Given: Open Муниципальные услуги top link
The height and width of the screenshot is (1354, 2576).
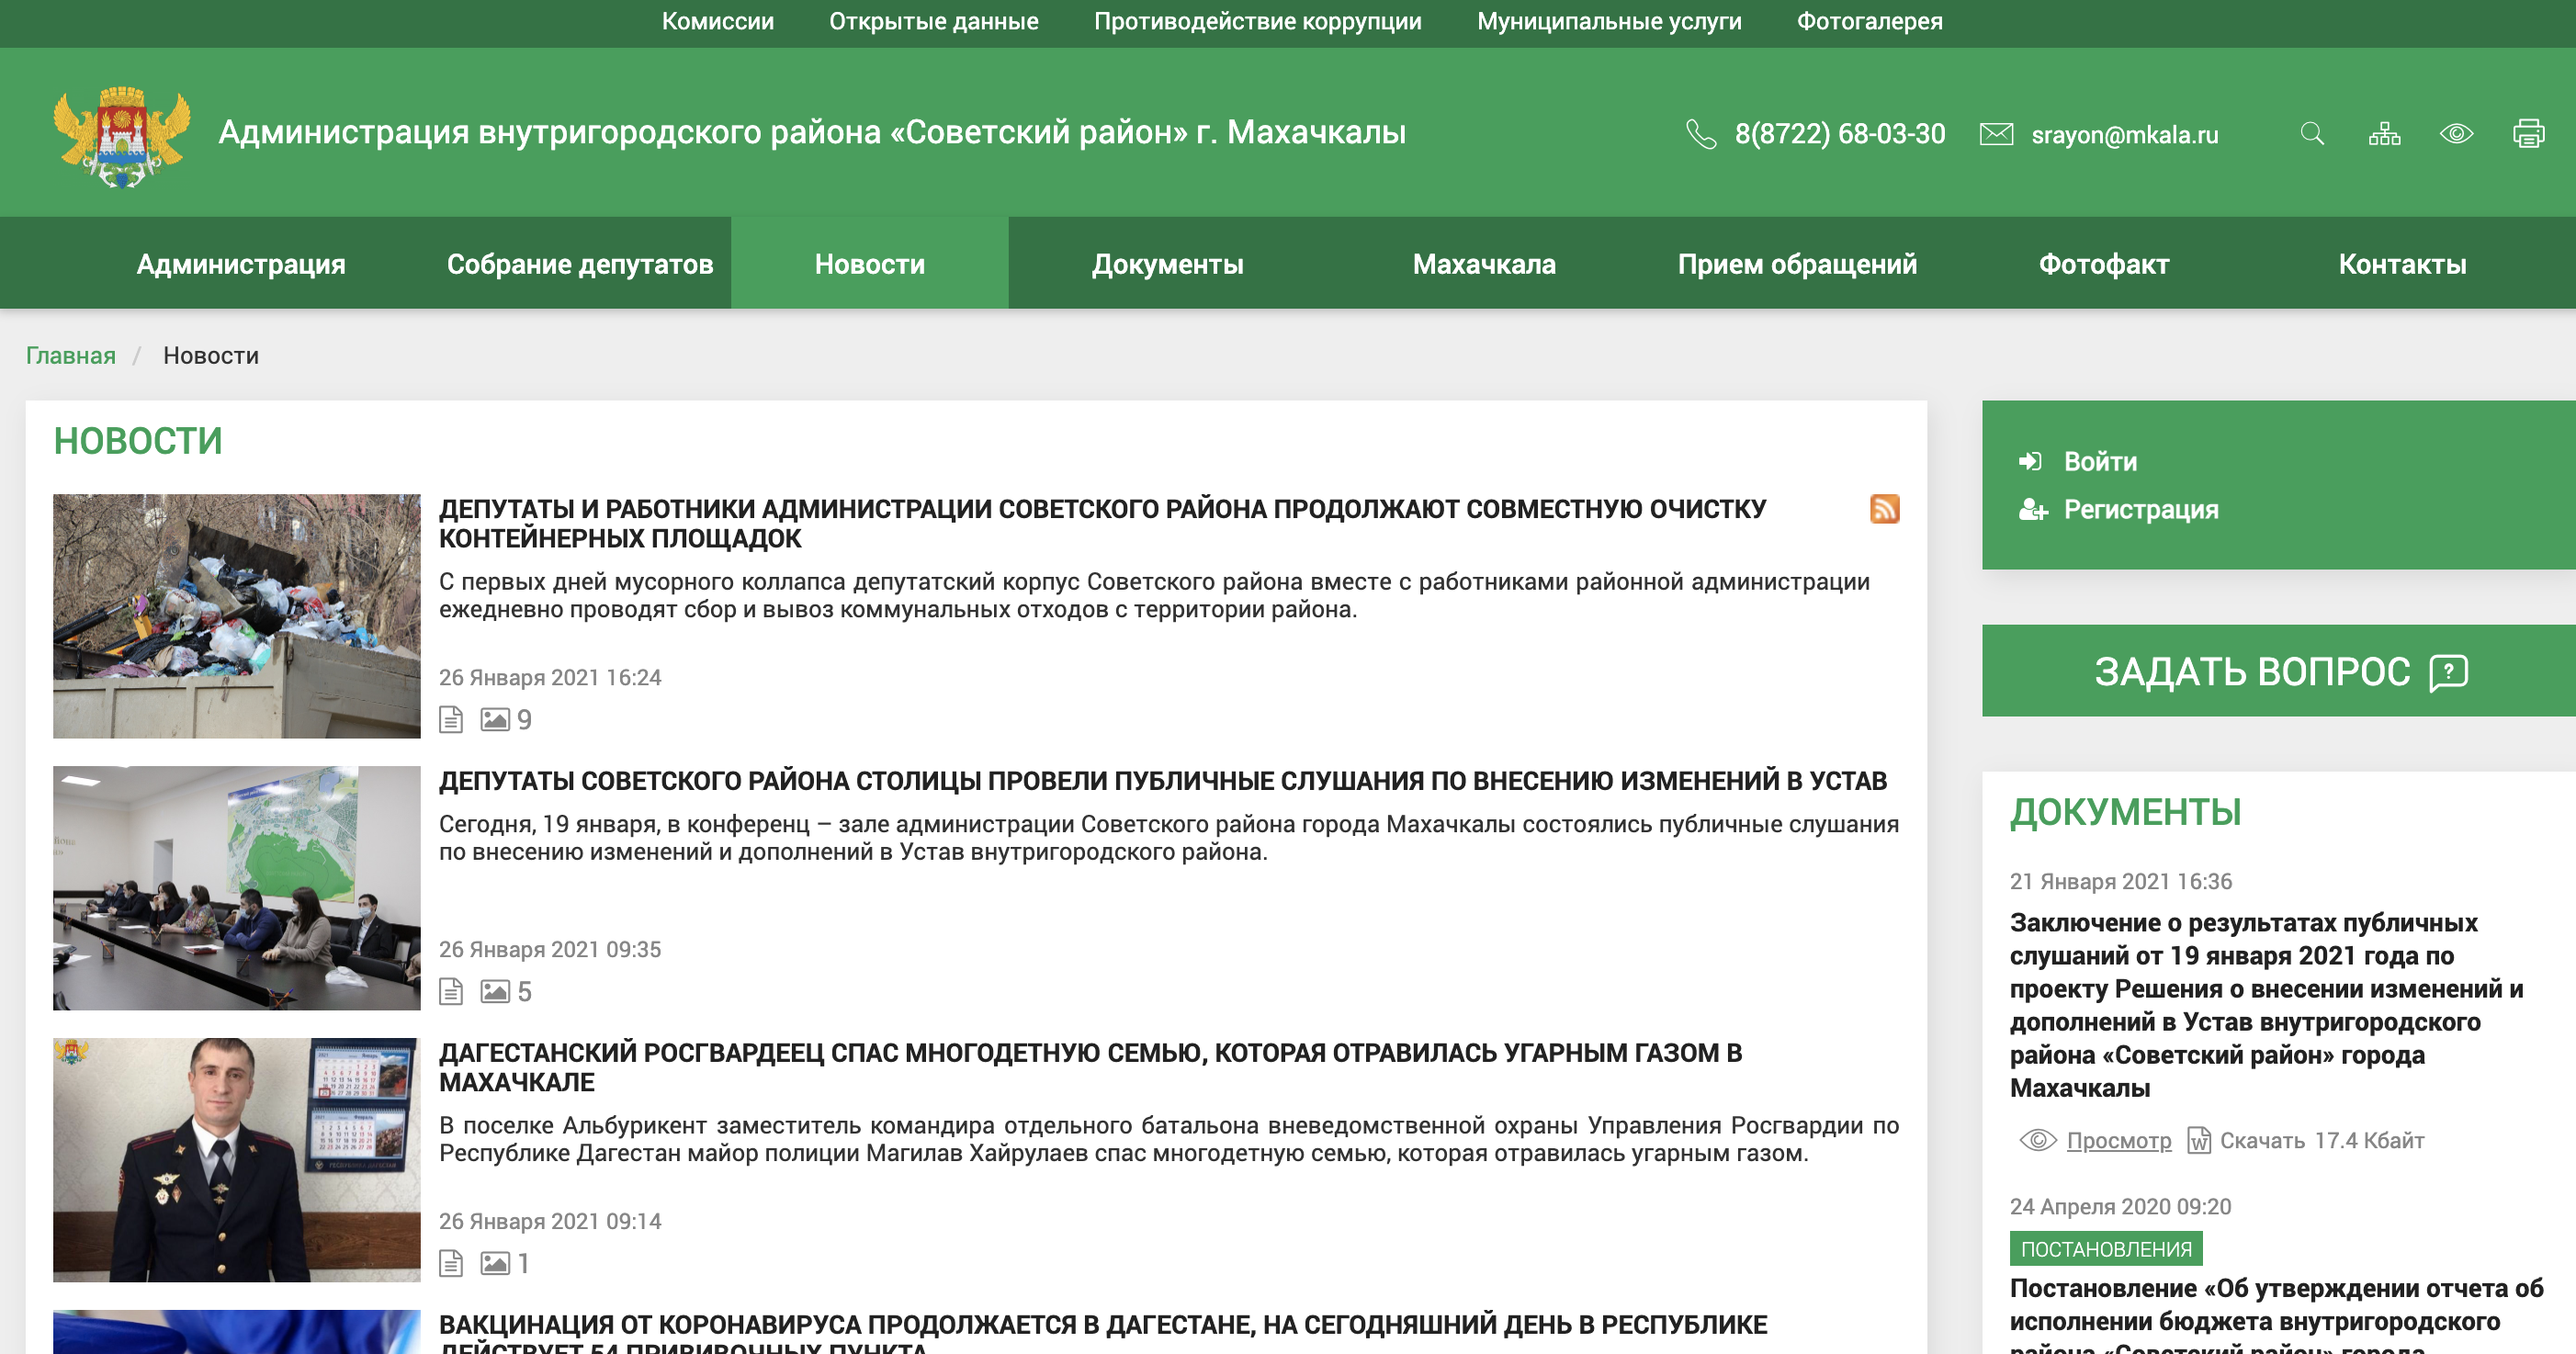Looking at the screenshot, I should (x=1609, y=21).
